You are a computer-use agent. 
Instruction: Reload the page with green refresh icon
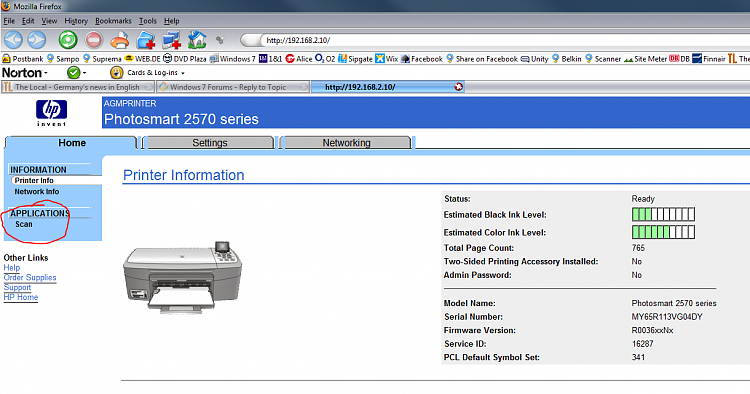pos(68,40)
